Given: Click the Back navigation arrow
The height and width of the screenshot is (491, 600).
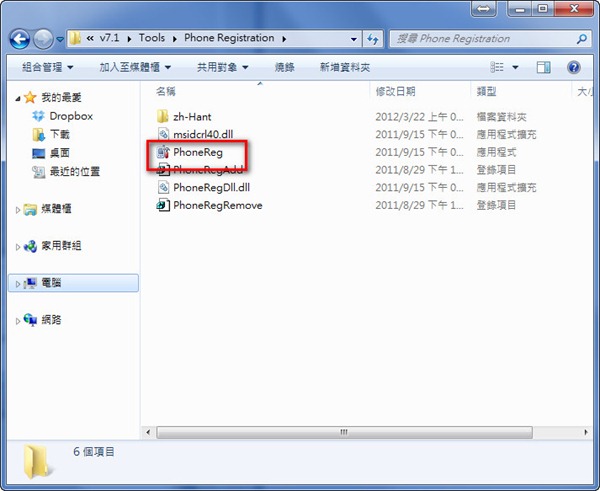Looking at the screenshot, I should 20,39.
